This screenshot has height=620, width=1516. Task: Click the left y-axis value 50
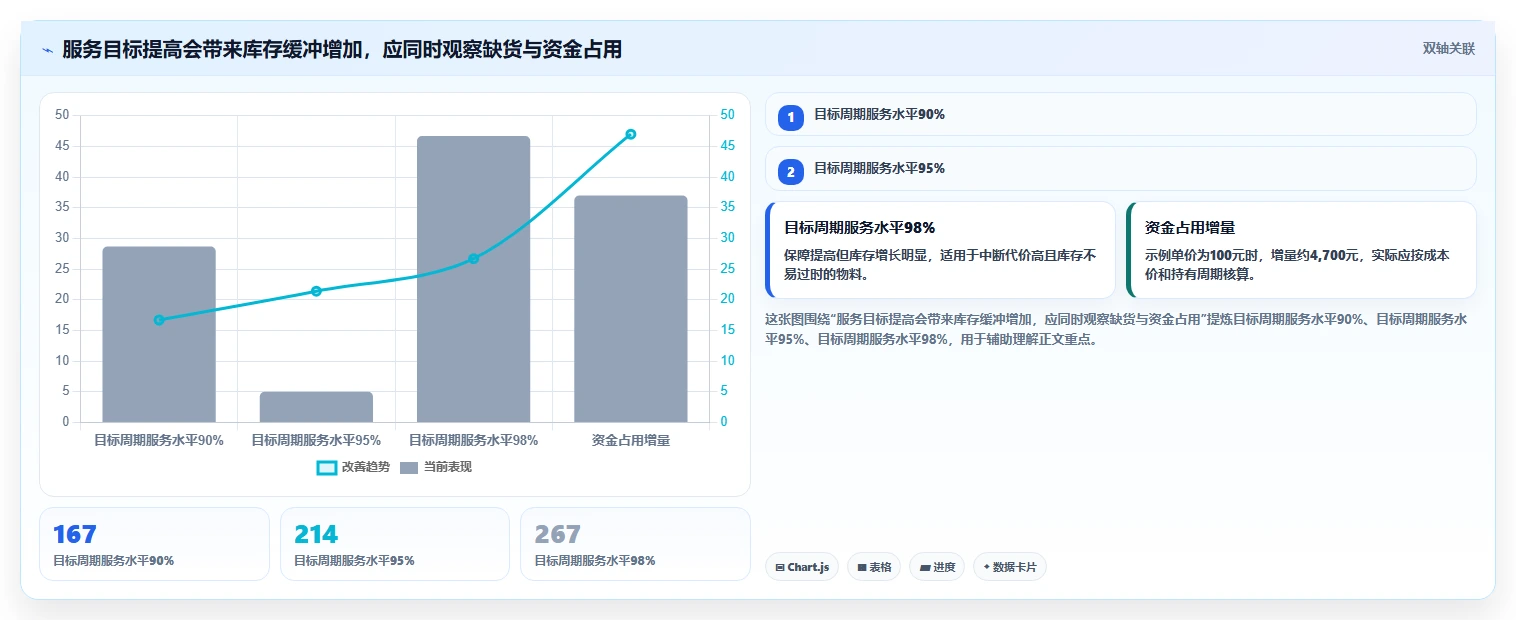click(62, 115)
